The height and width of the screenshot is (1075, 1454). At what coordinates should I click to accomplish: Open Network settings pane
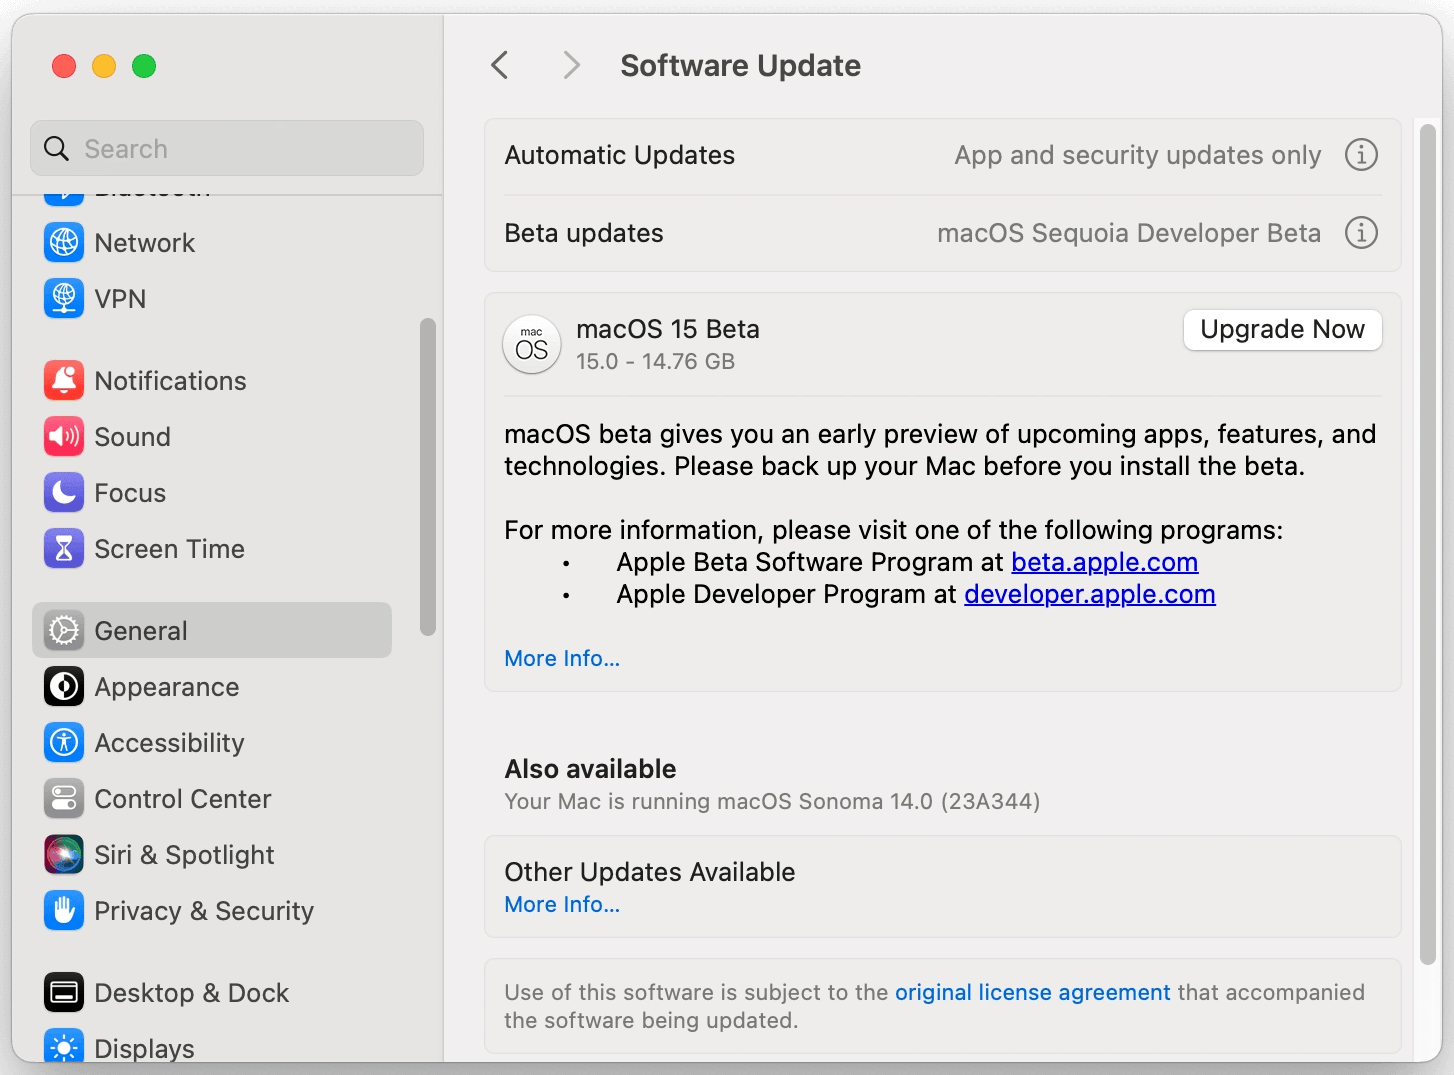click(x=212, y=242)
